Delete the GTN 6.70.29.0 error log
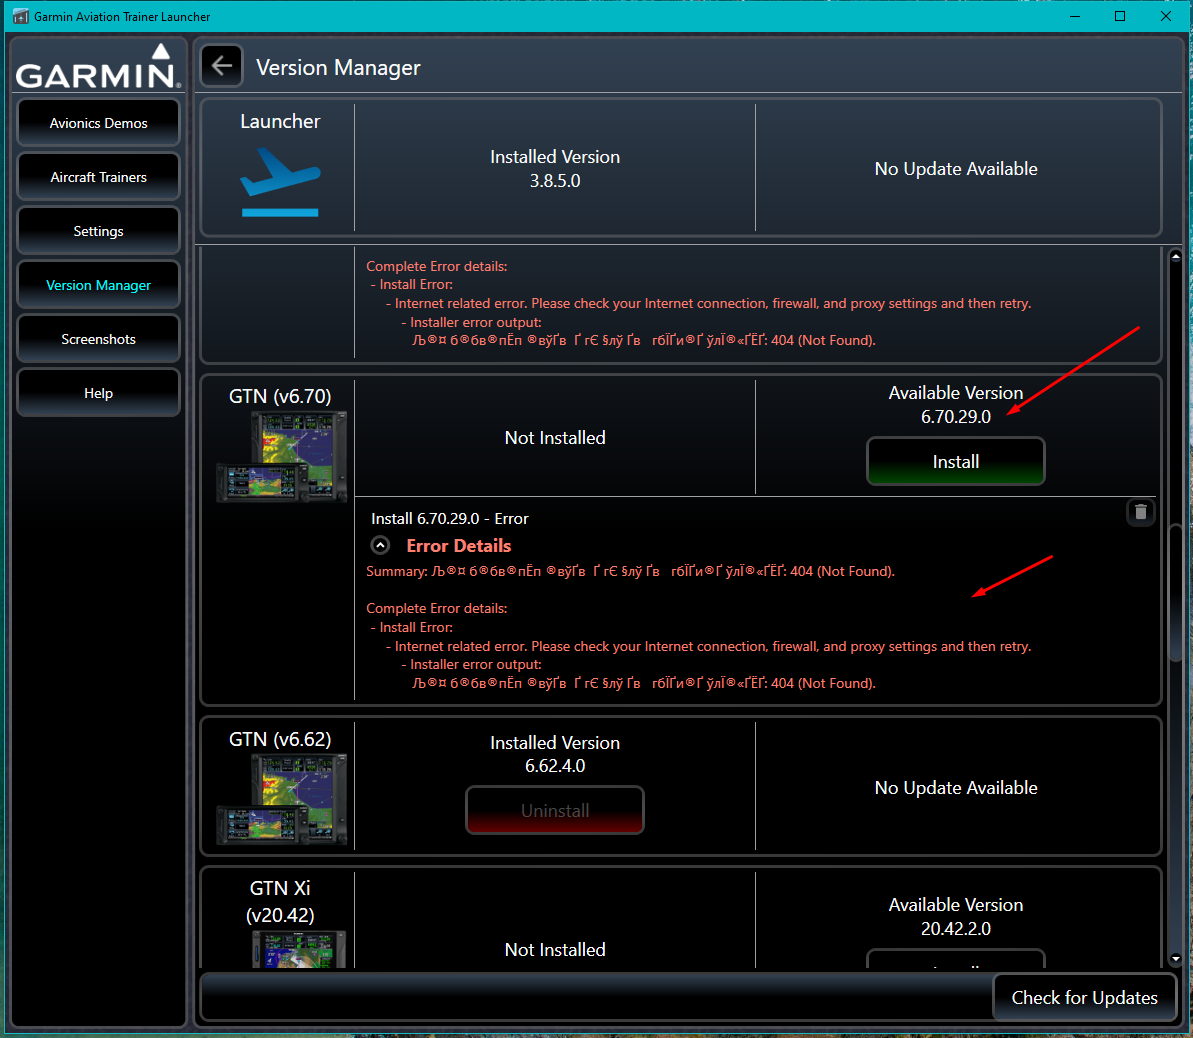The width and height of the screenshot is (1193, 1038). pos(1141,512)
